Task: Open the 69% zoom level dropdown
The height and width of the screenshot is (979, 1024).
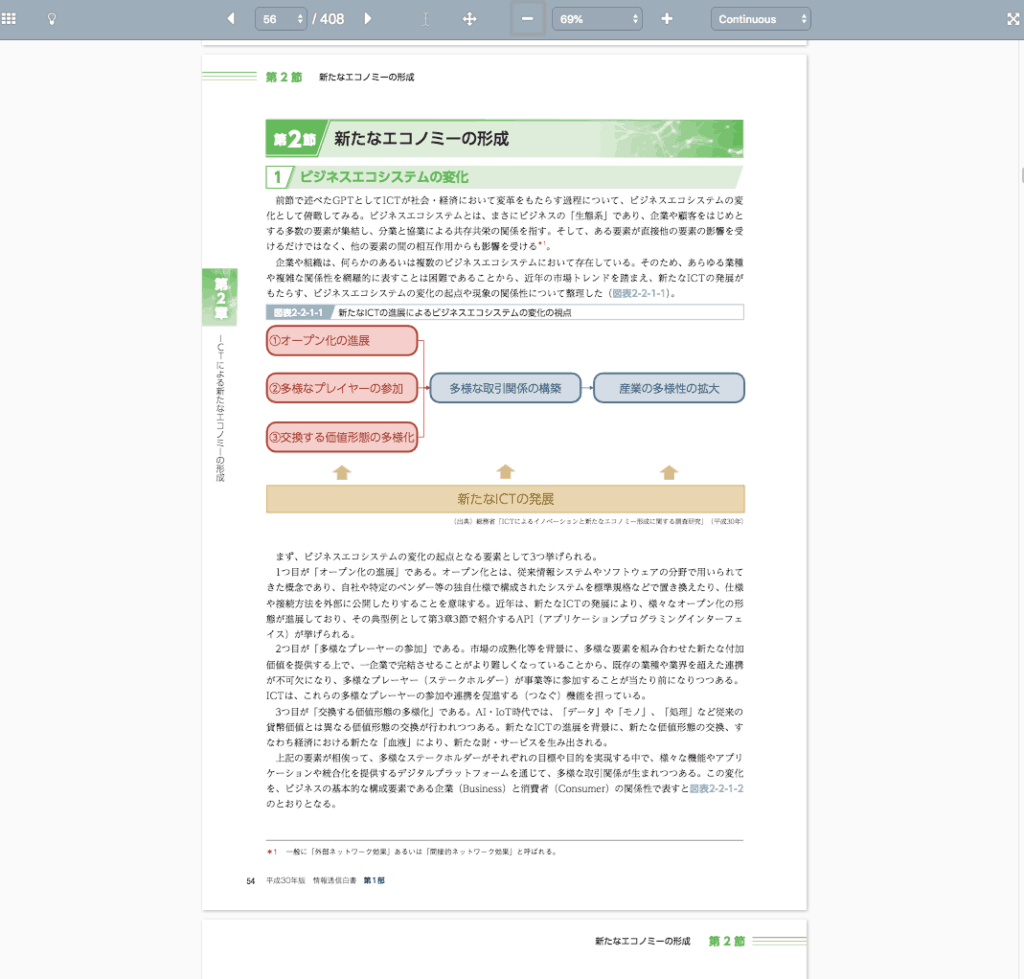Action: pyautogui.click(x=597, y=19)
